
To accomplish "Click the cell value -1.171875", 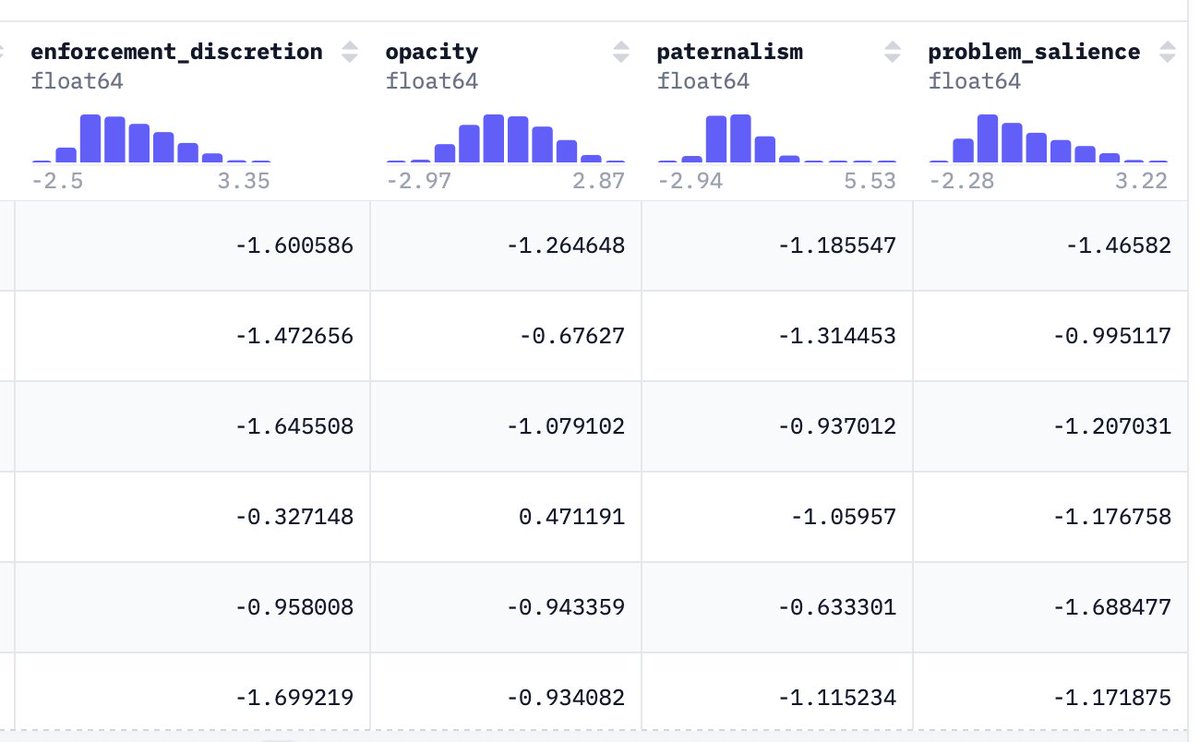I will pyautogui.click(x=1112, y=698).
